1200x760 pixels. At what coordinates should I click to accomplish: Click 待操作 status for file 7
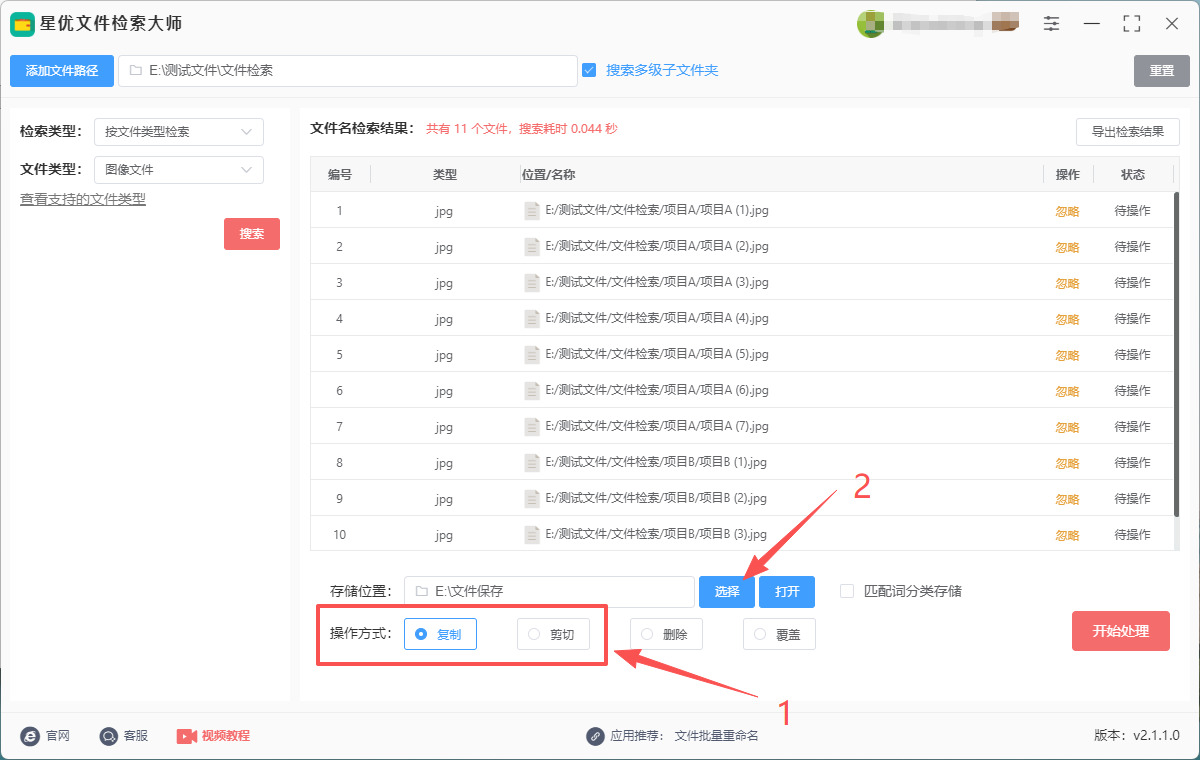1133,427
